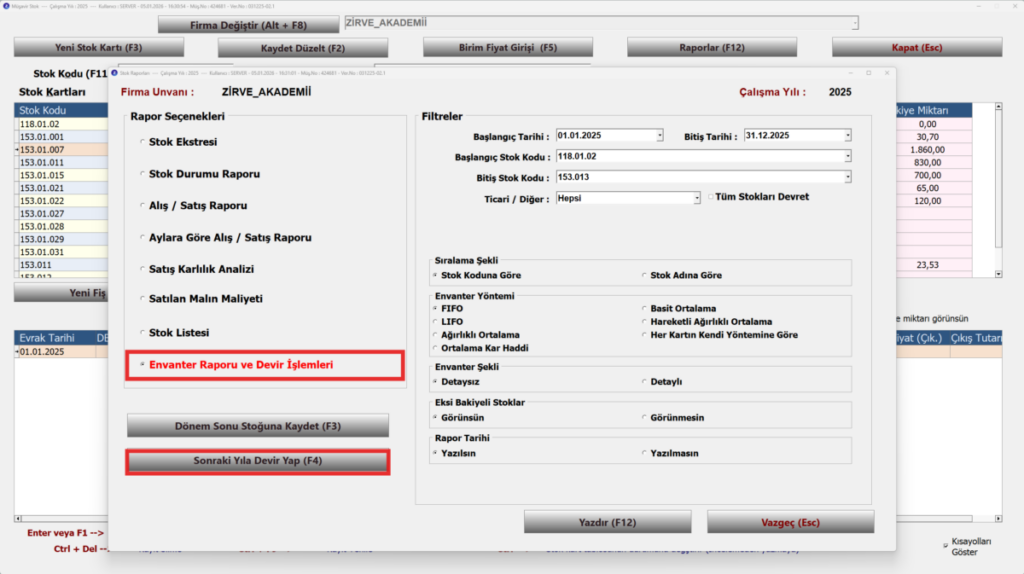The image size is (1024, 574).
Task: Select stock row 153.01.022 in list
Action: pos(62,200)
